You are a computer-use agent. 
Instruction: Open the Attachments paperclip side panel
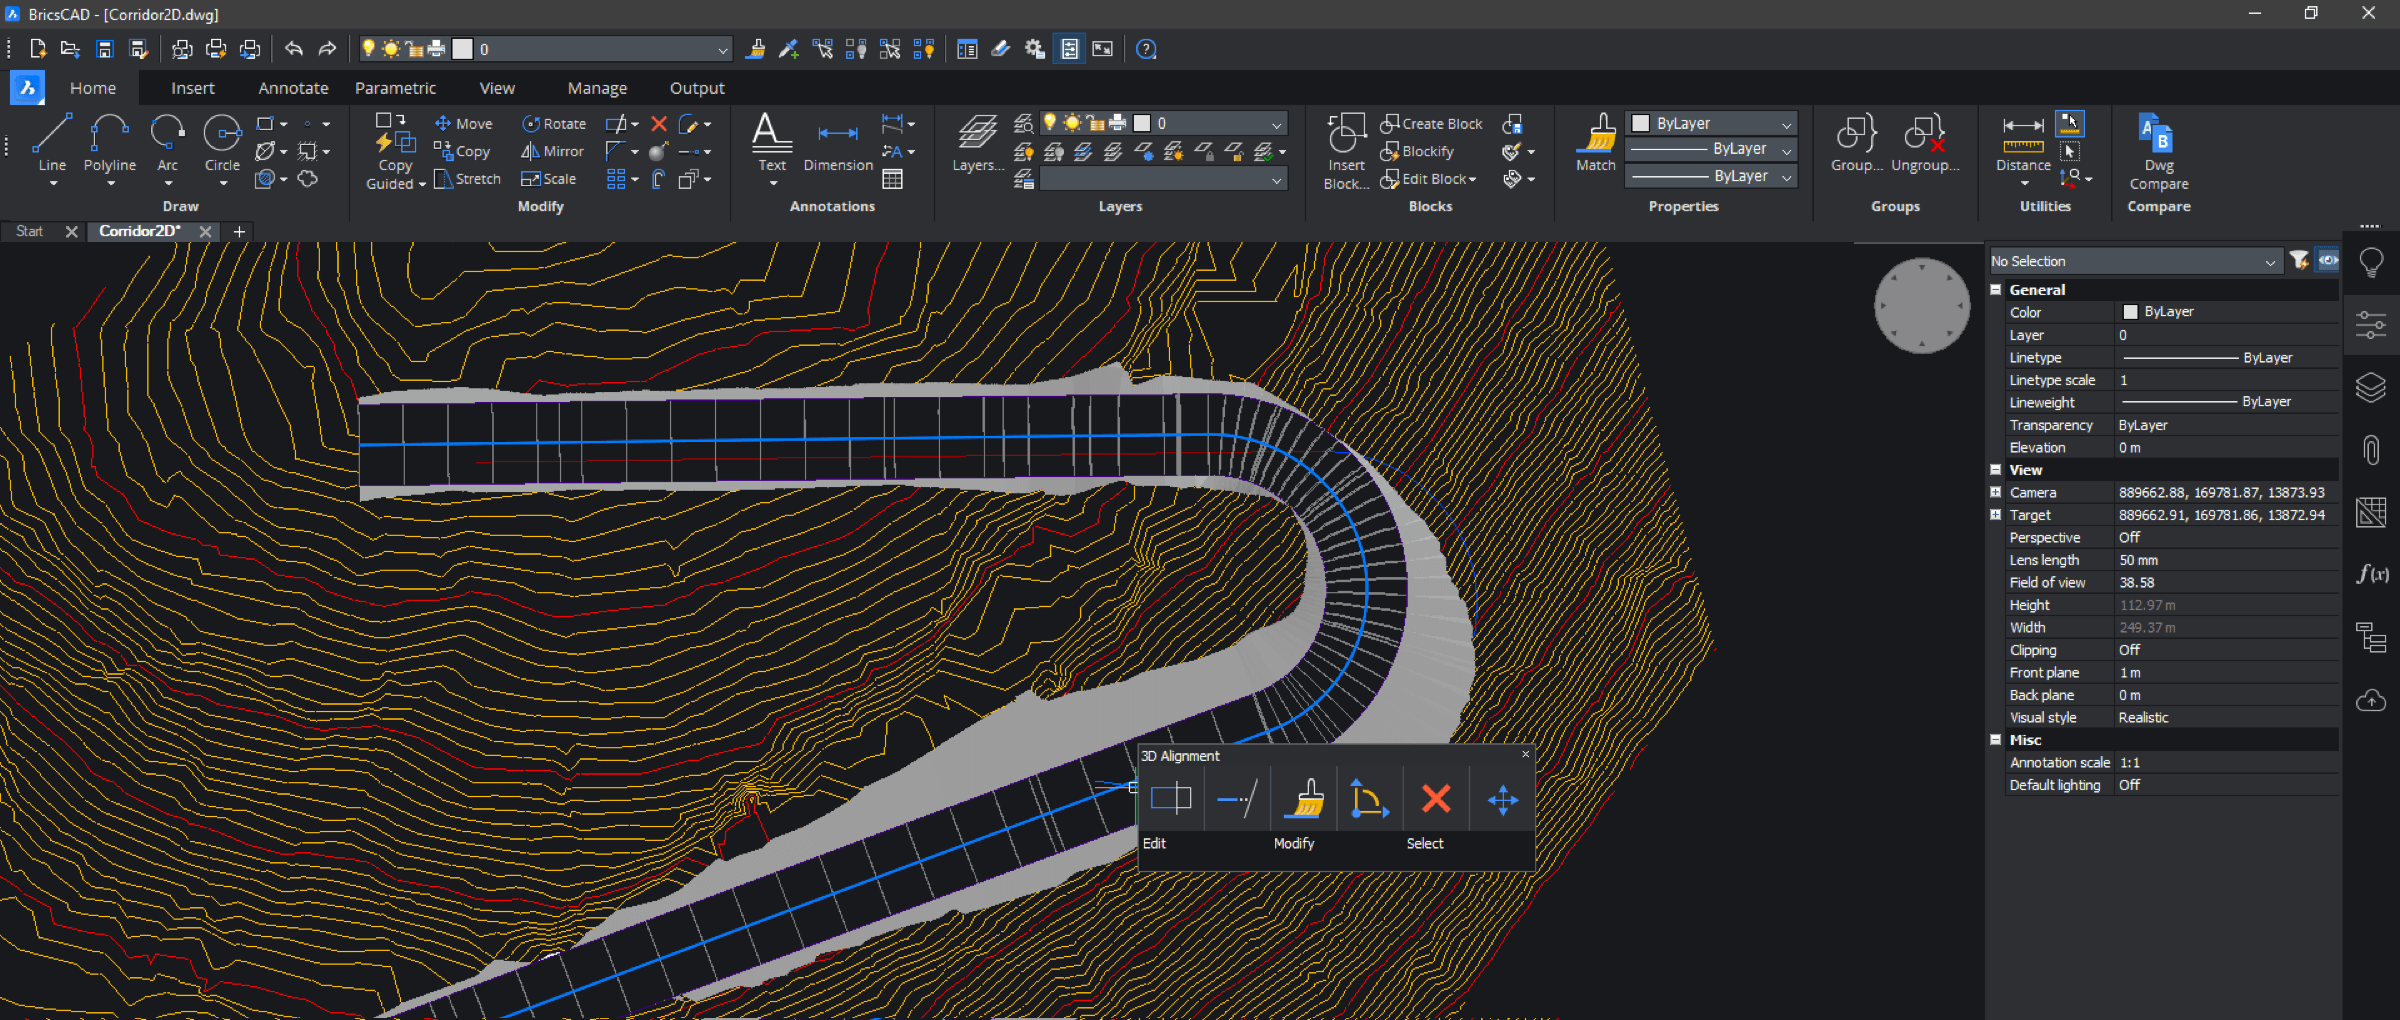click(x=2371, y=450)
